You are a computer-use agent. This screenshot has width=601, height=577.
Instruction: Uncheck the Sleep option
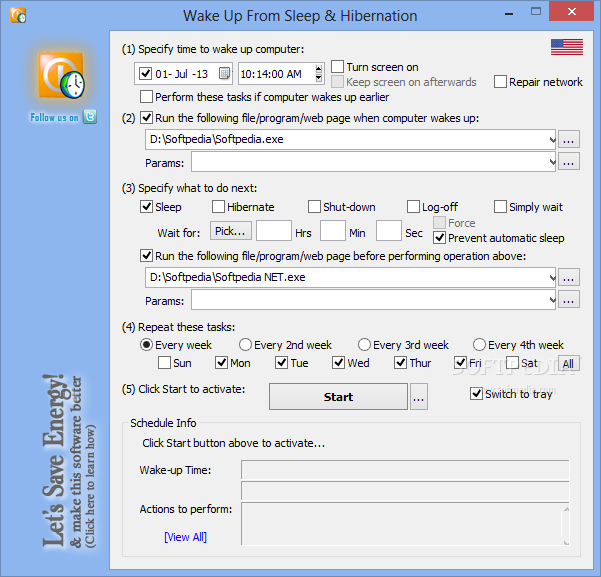146,207
